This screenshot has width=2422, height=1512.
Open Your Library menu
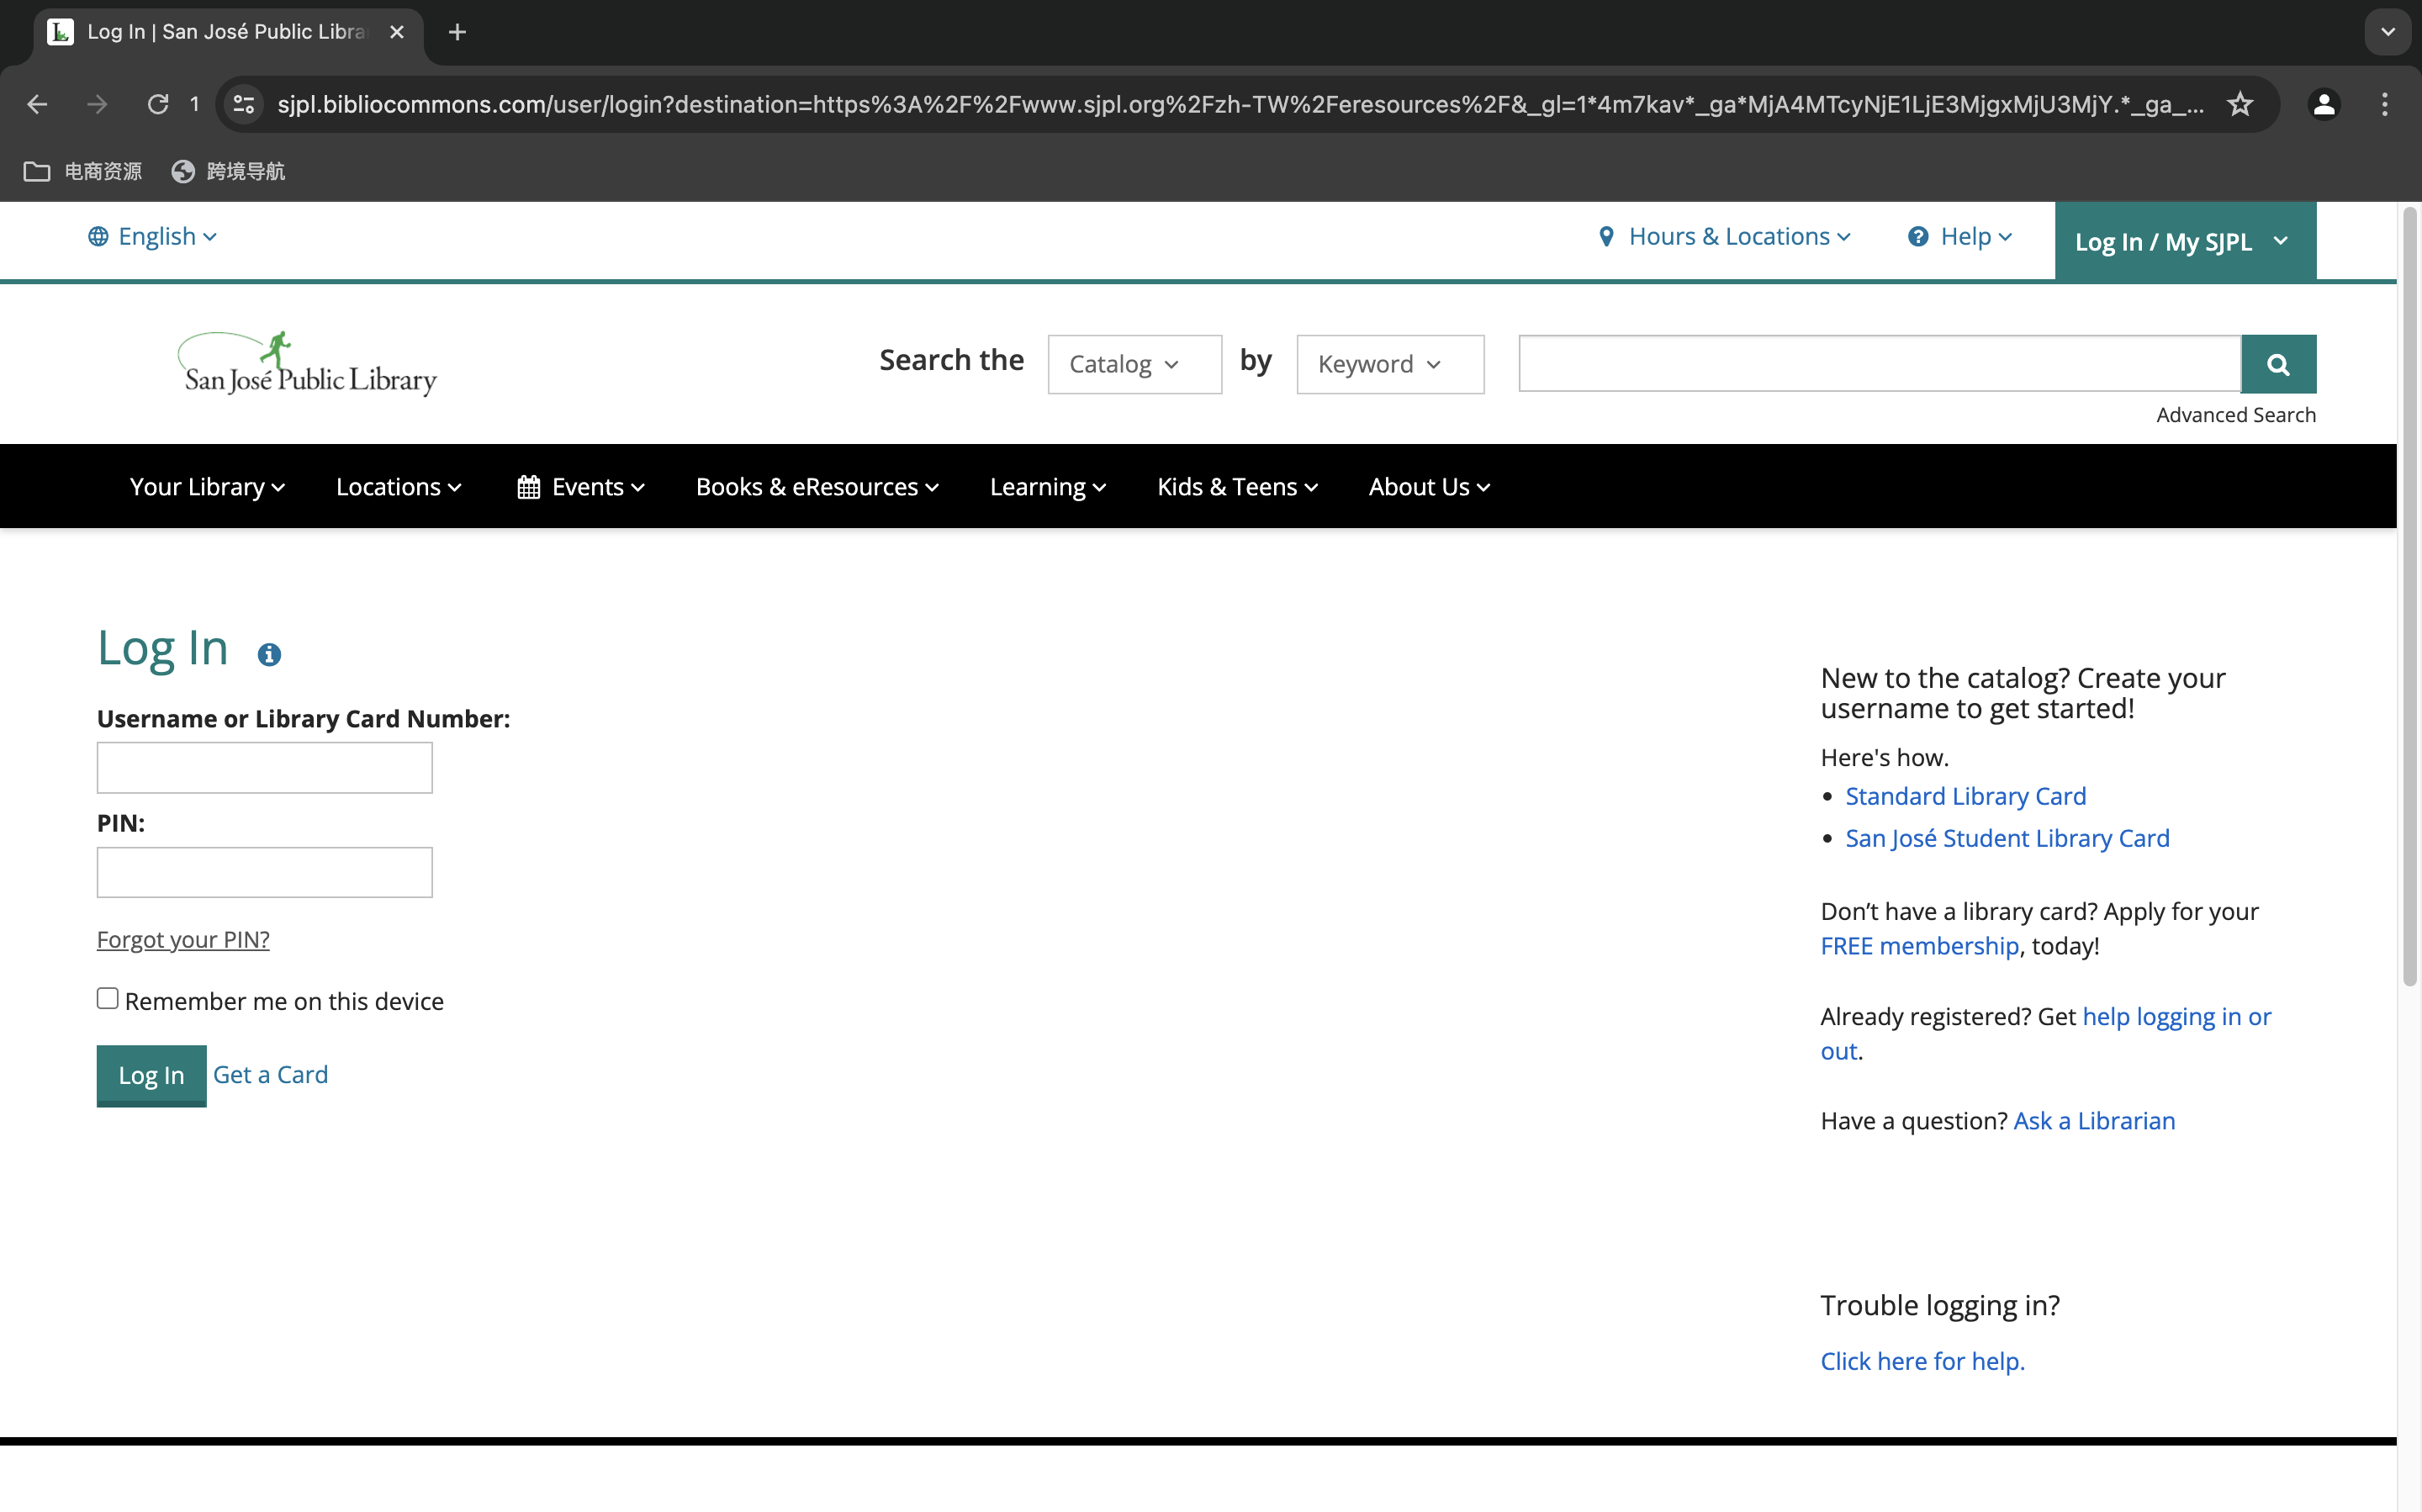click(x=207, y=487)
